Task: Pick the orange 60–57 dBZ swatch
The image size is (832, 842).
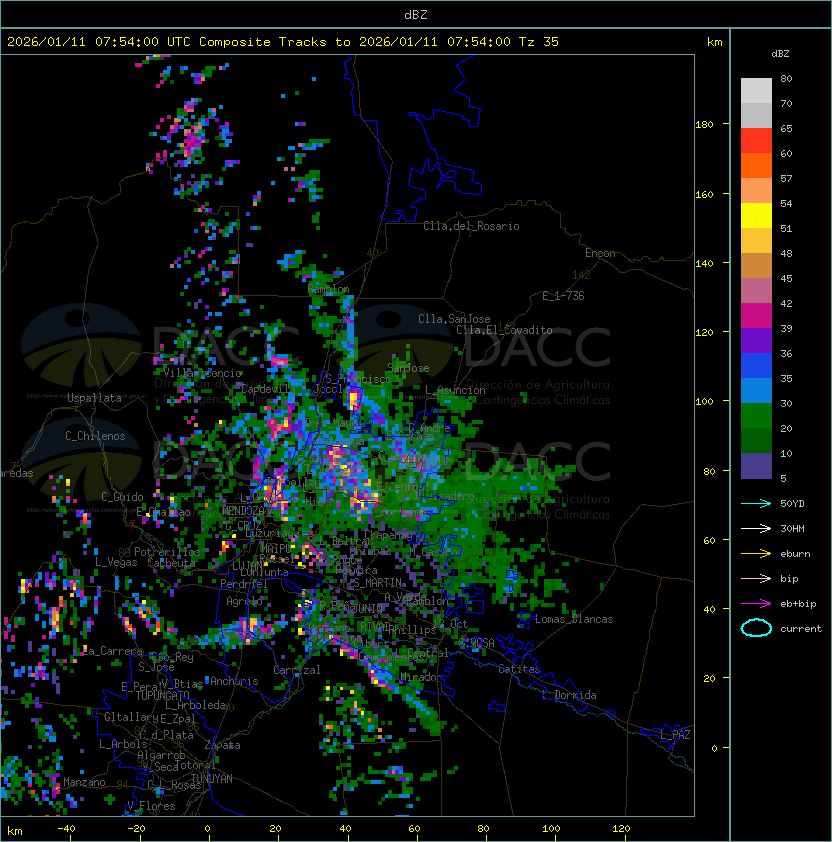Action: 756,166
